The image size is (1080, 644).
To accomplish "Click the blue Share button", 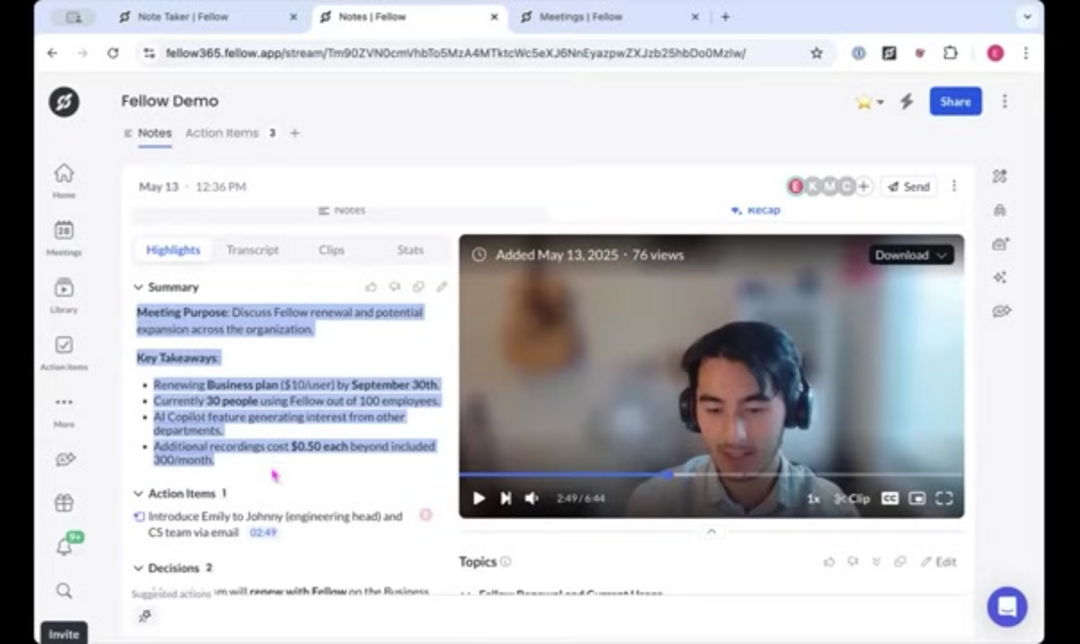I will pos(955,101).
